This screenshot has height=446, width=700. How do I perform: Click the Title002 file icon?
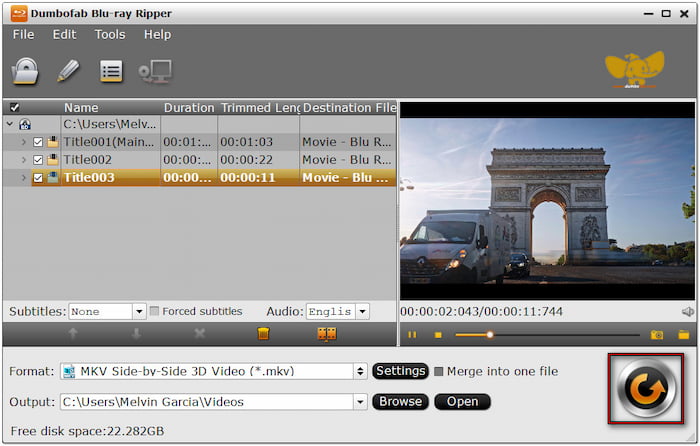(x=53, y=160)
